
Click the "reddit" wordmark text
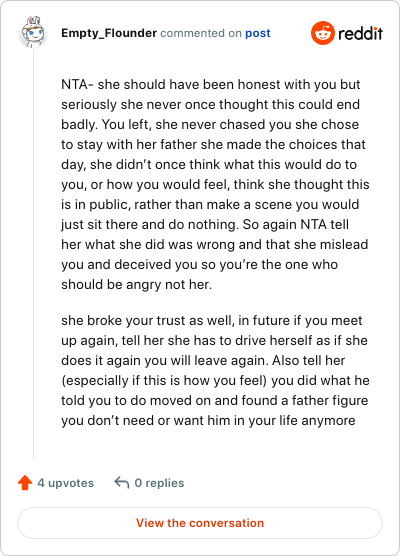360,33
